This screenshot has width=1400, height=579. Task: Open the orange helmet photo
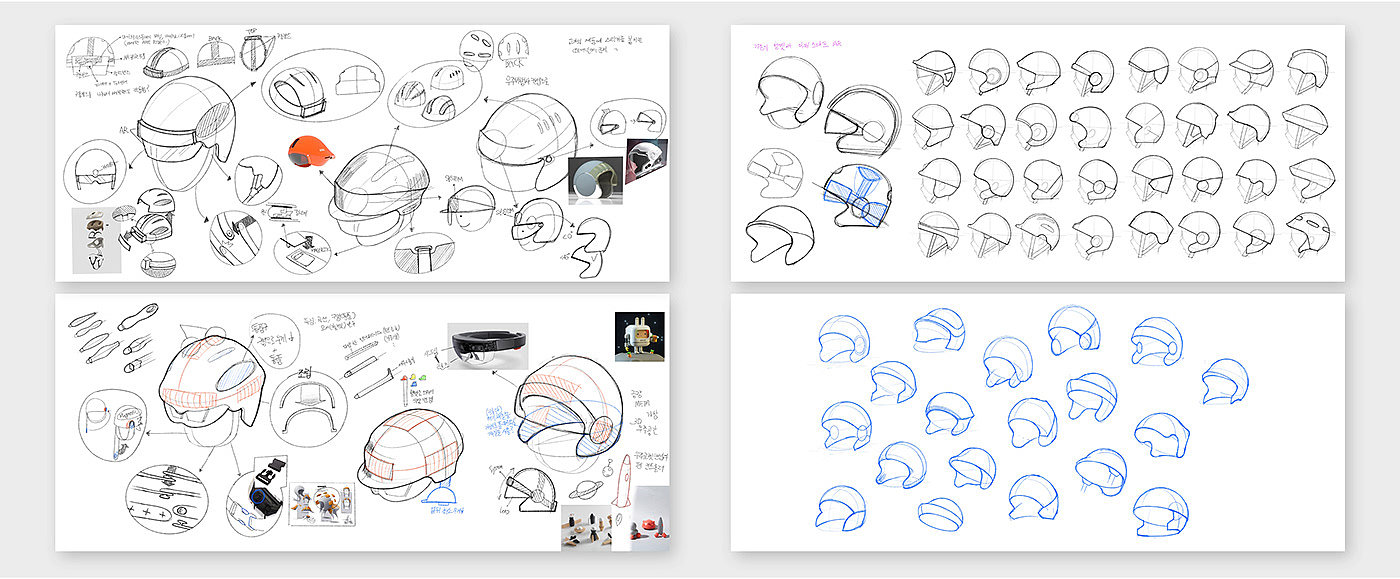coord(309,151)
